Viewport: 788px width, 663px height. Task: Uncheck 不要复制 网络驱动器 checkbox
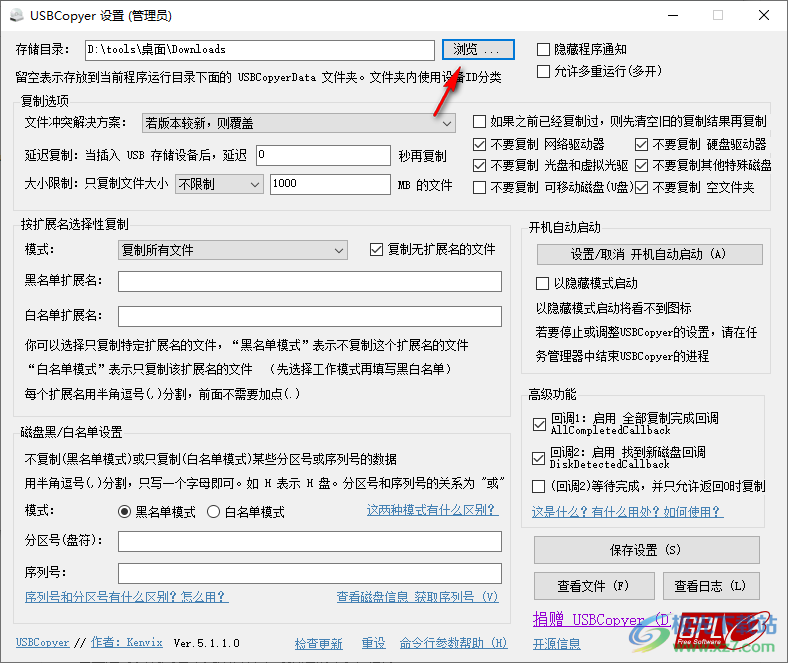click(479, 145)
